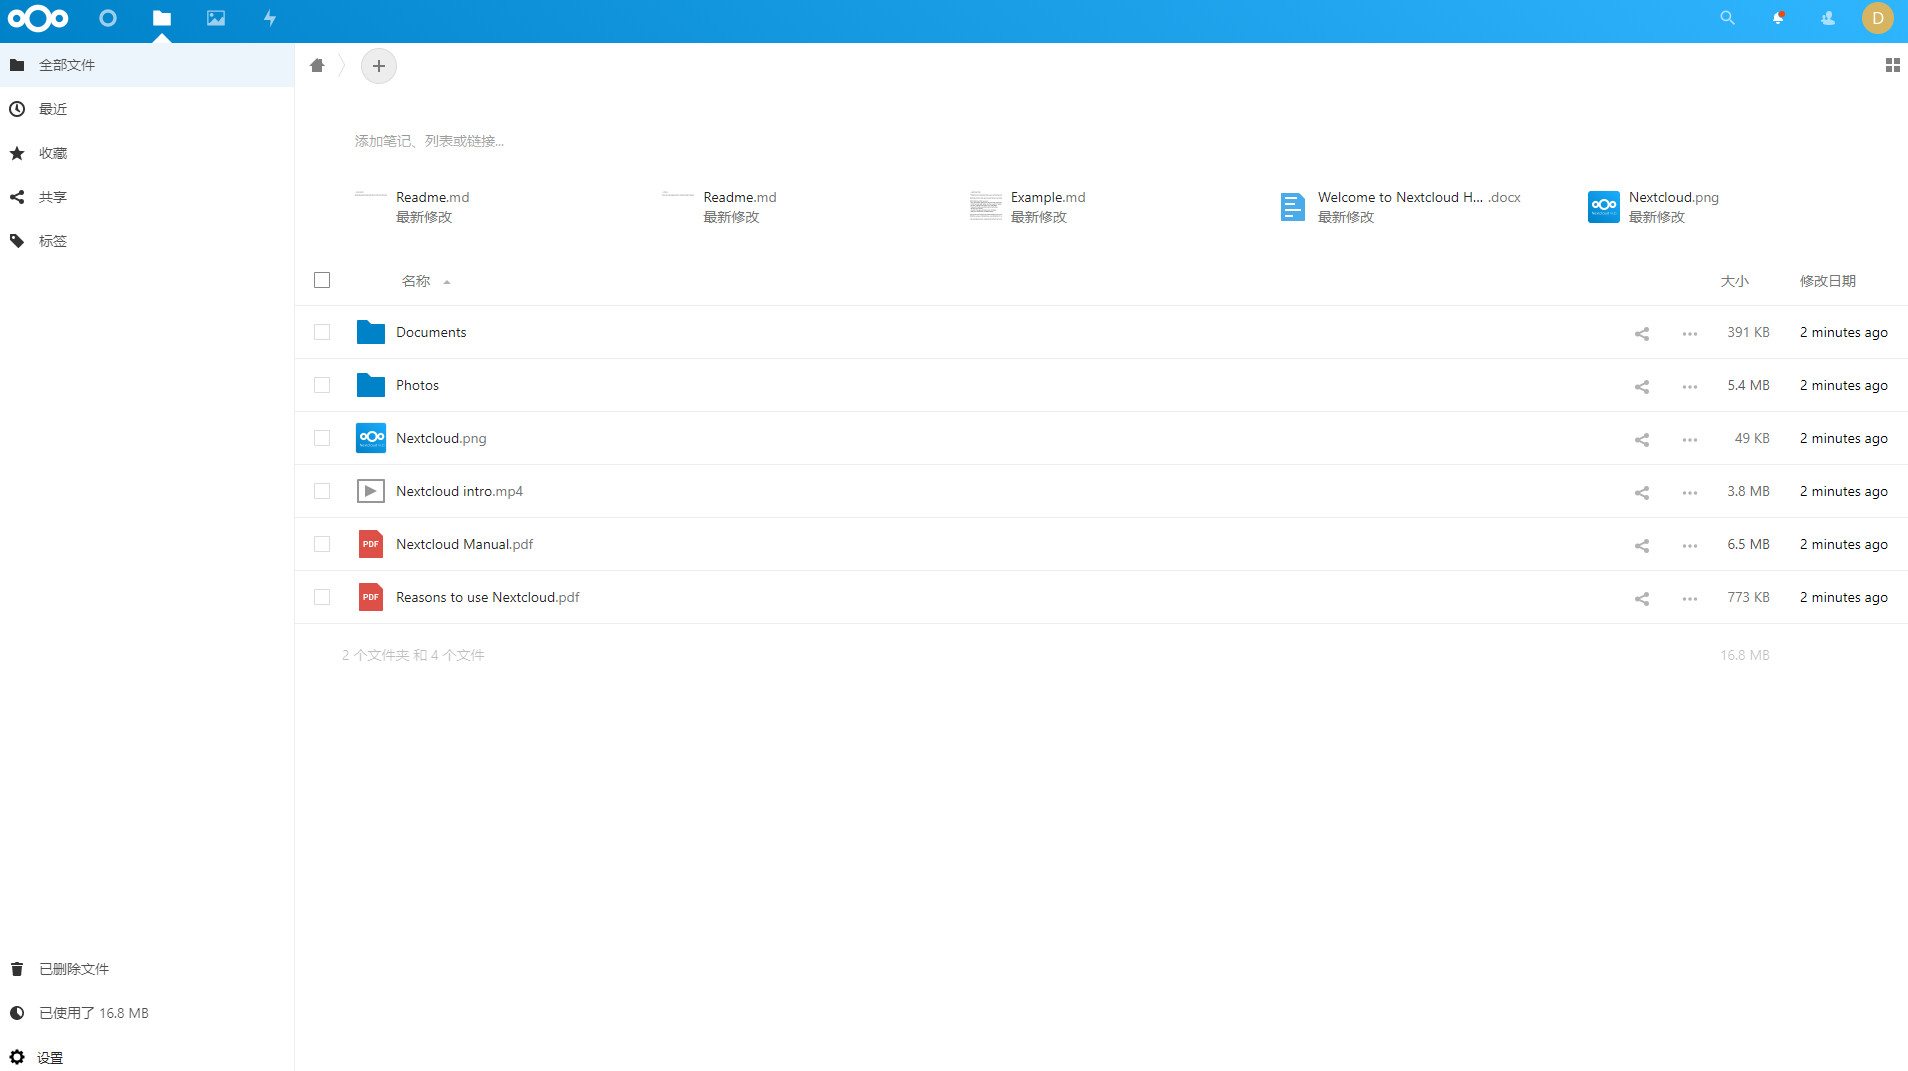Viewport: 1908px width, 1071px height.
Task: Open Reasons to use Nextcloud.pdf name
Action: (x=487, y=597)
